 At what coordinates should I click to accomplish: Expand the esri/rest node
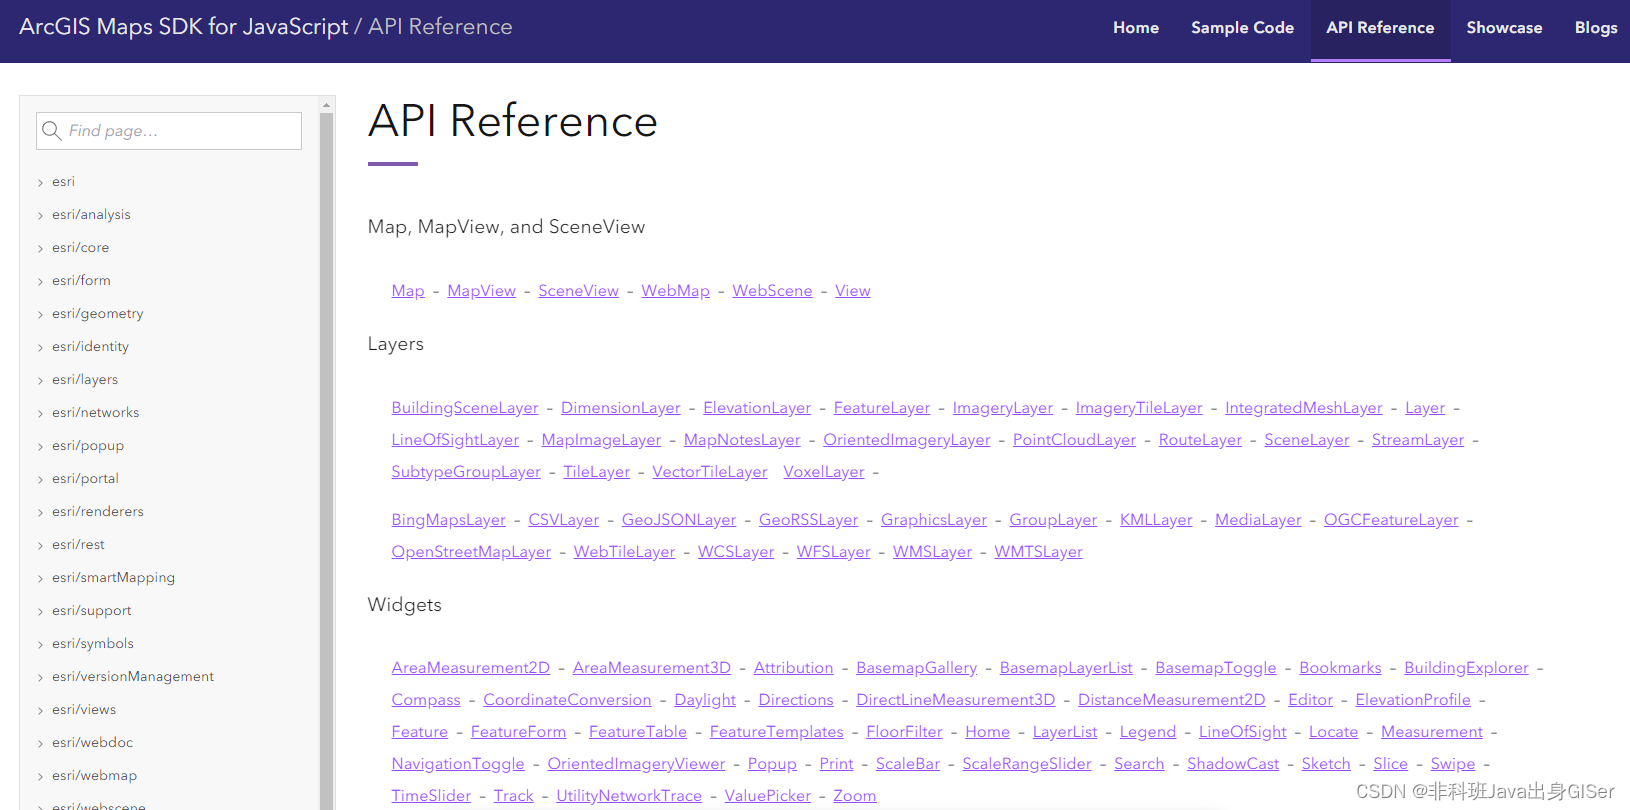click(x=40, y=545)
